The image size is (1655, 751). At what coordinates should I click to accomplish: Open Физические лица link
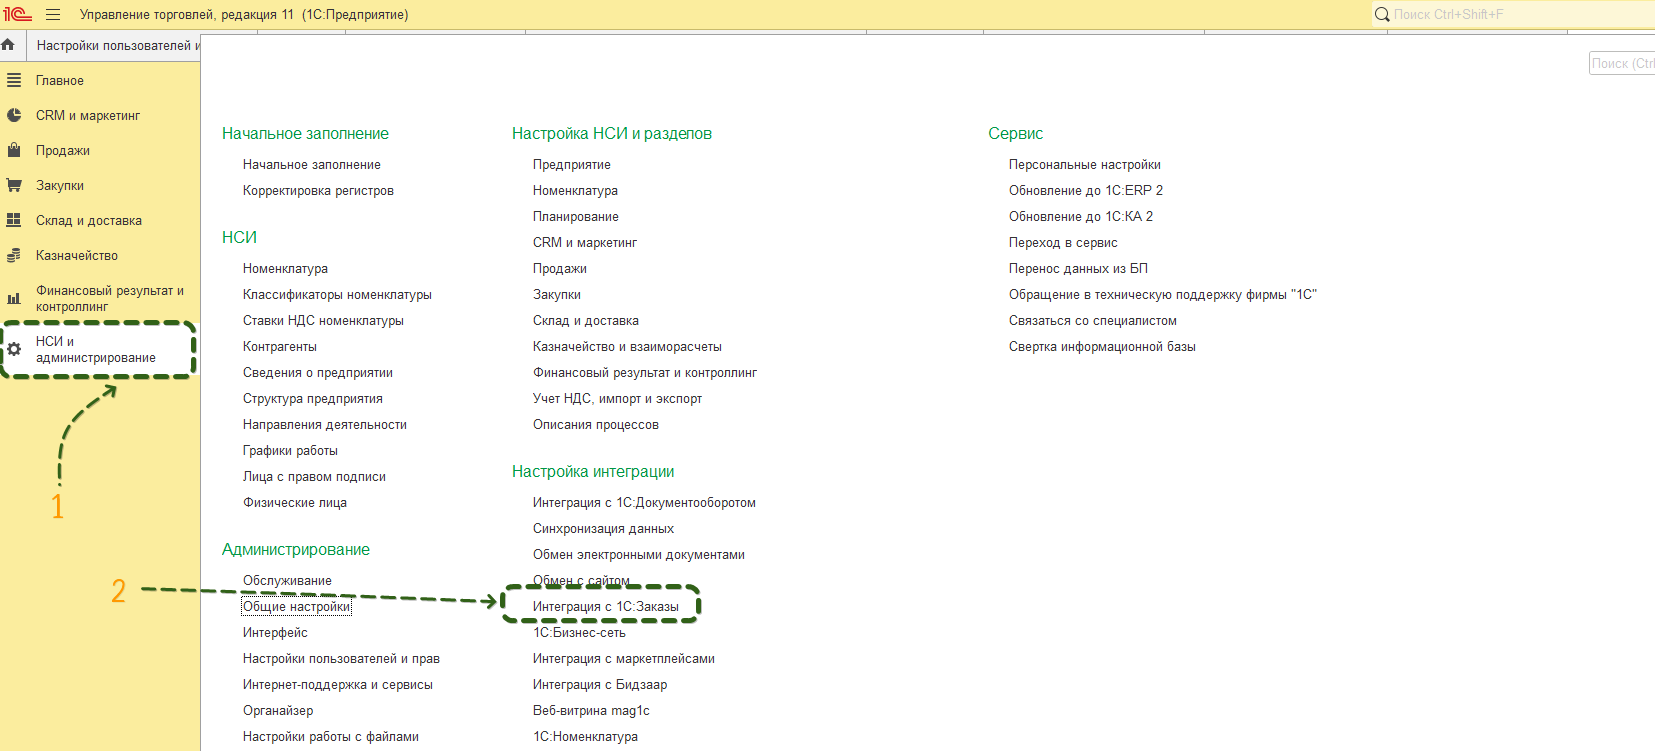pyautogui.click(x=295, y=502)
